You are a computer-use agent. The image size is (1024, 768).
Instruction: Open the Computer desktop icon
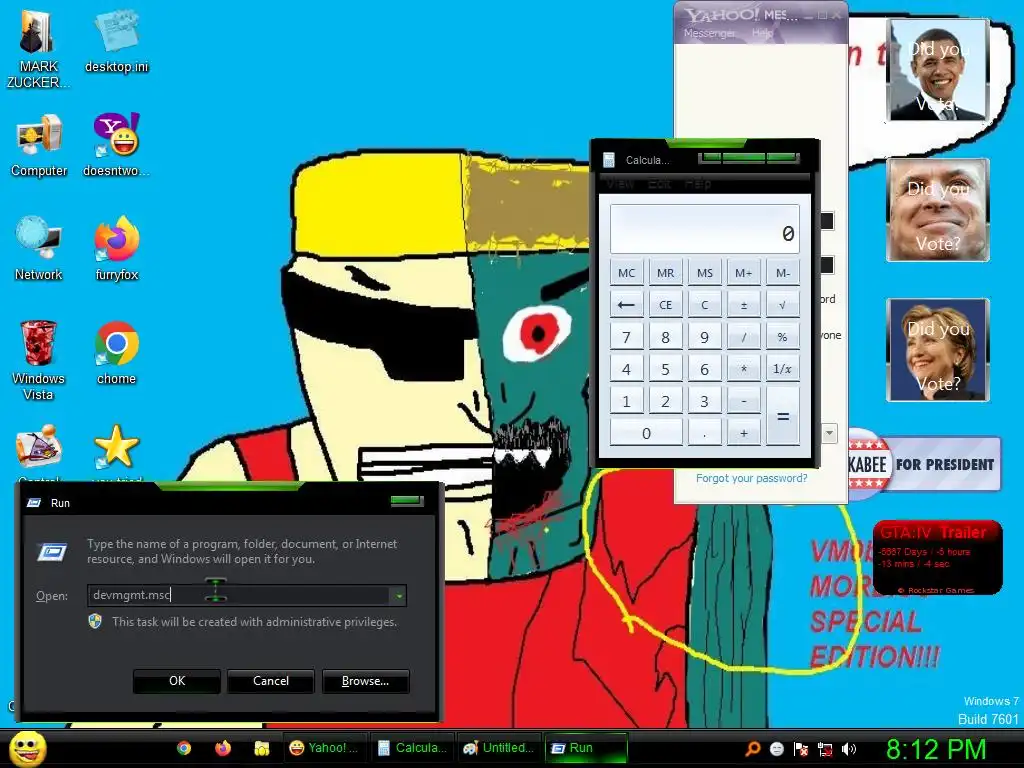[39, 145]
